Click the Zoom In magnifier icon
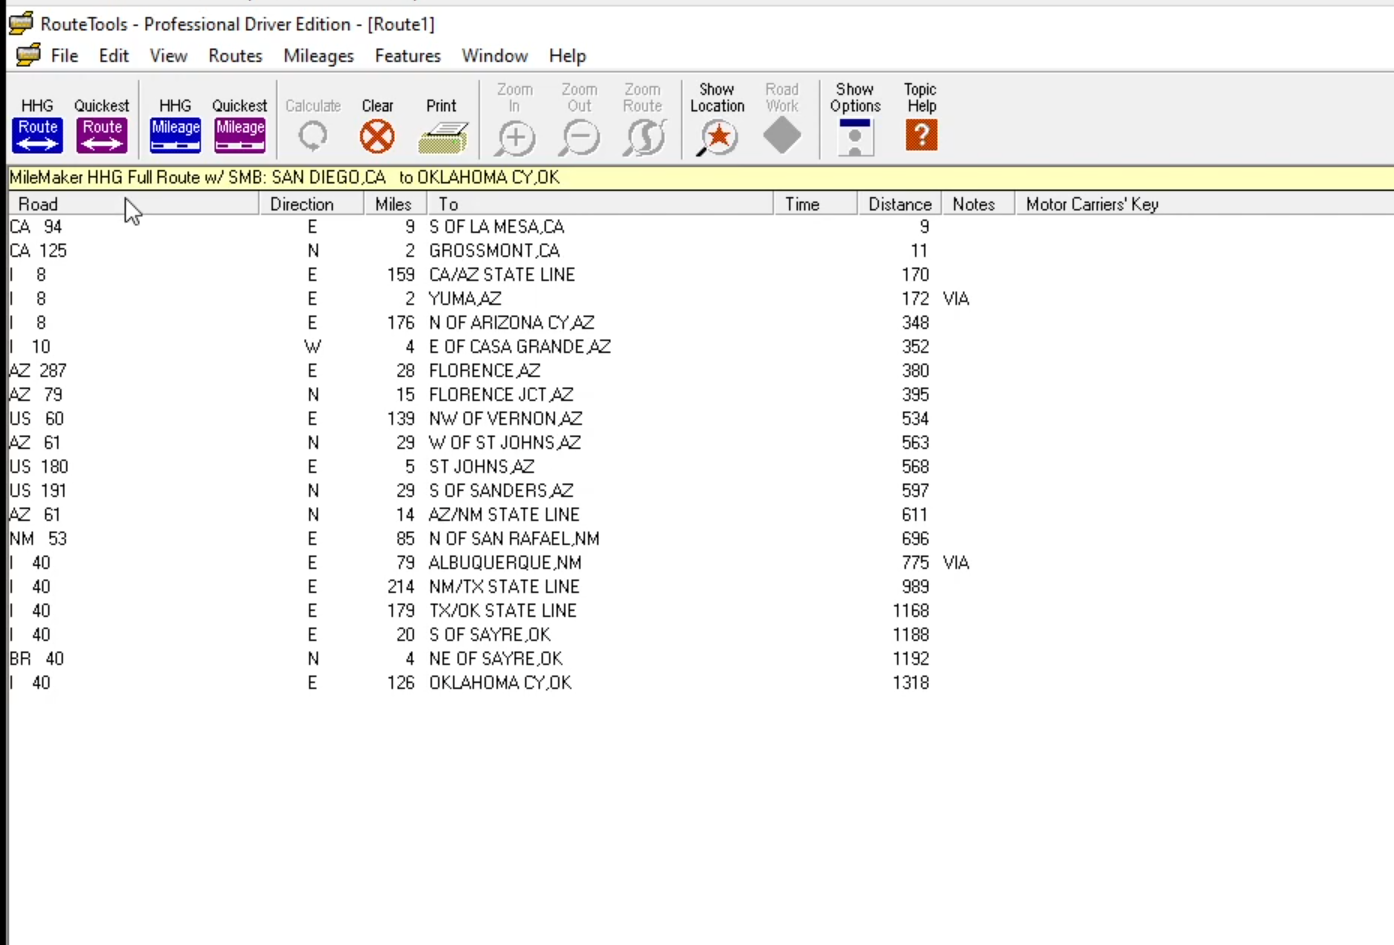The height and width of the screenshot is (945, 1394). point(515,137)
